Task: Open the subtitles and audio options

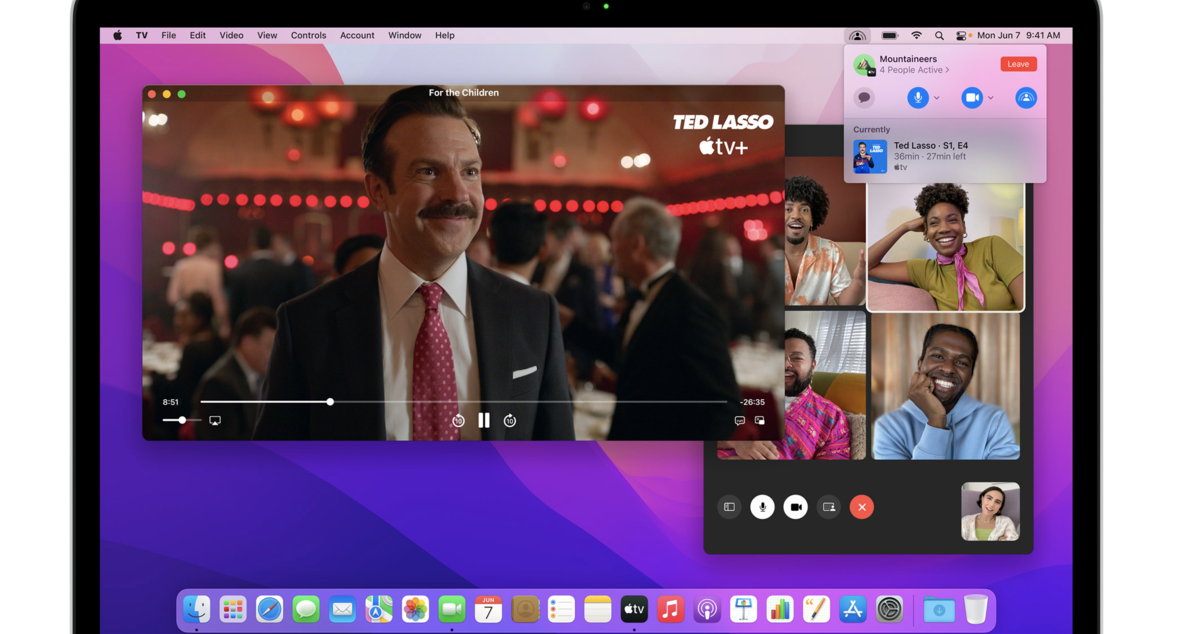Action: point(739,421)
